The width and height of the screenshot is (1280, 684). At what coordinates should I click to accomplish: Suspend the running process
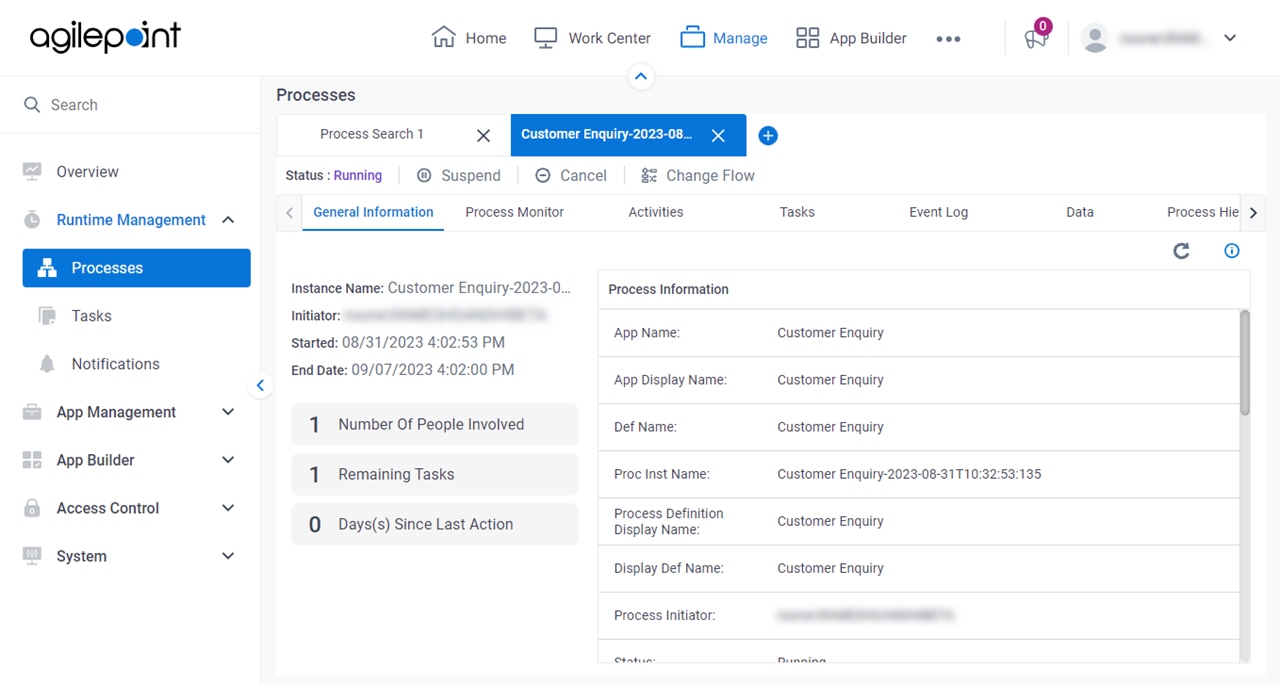[458, 175]
